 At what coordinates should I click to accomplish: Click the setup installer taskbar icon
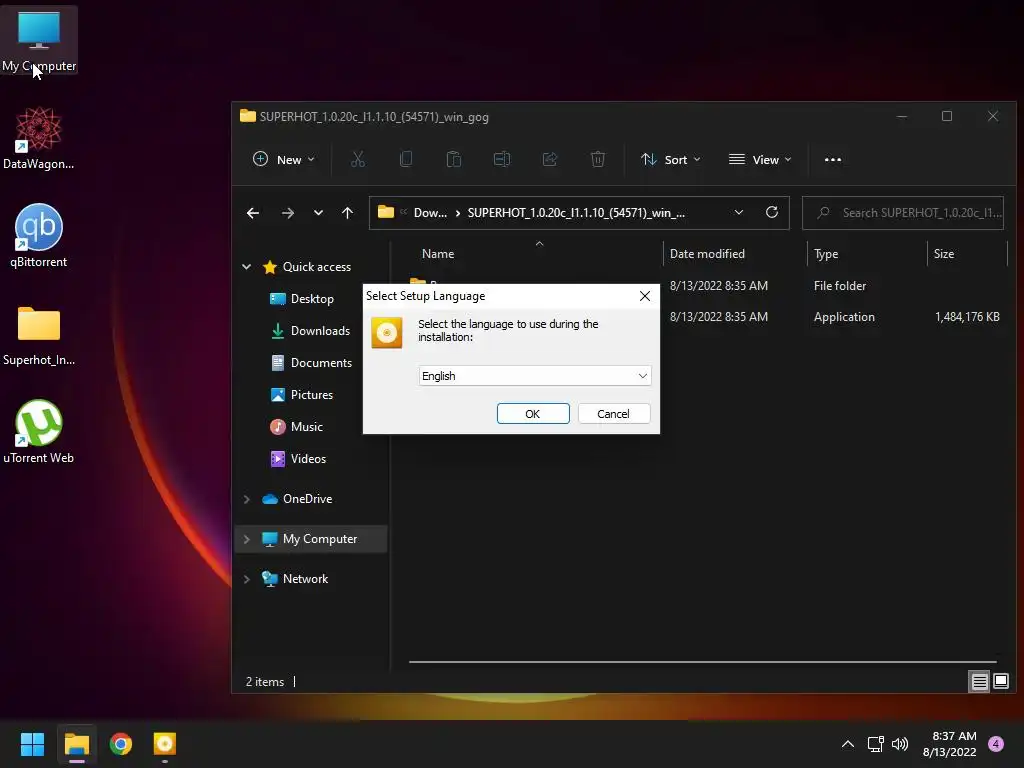click(x=165, y=744)
